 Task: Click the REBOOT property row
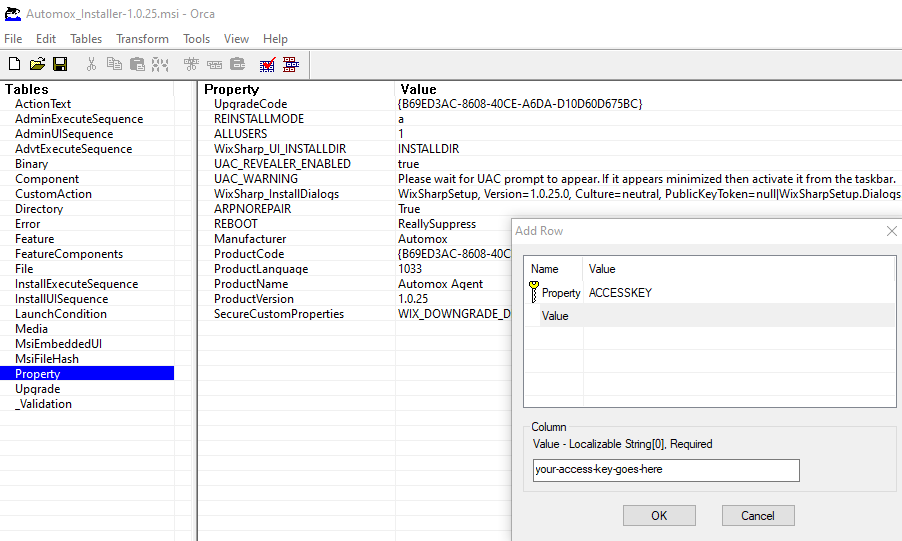tap(236, 223)
